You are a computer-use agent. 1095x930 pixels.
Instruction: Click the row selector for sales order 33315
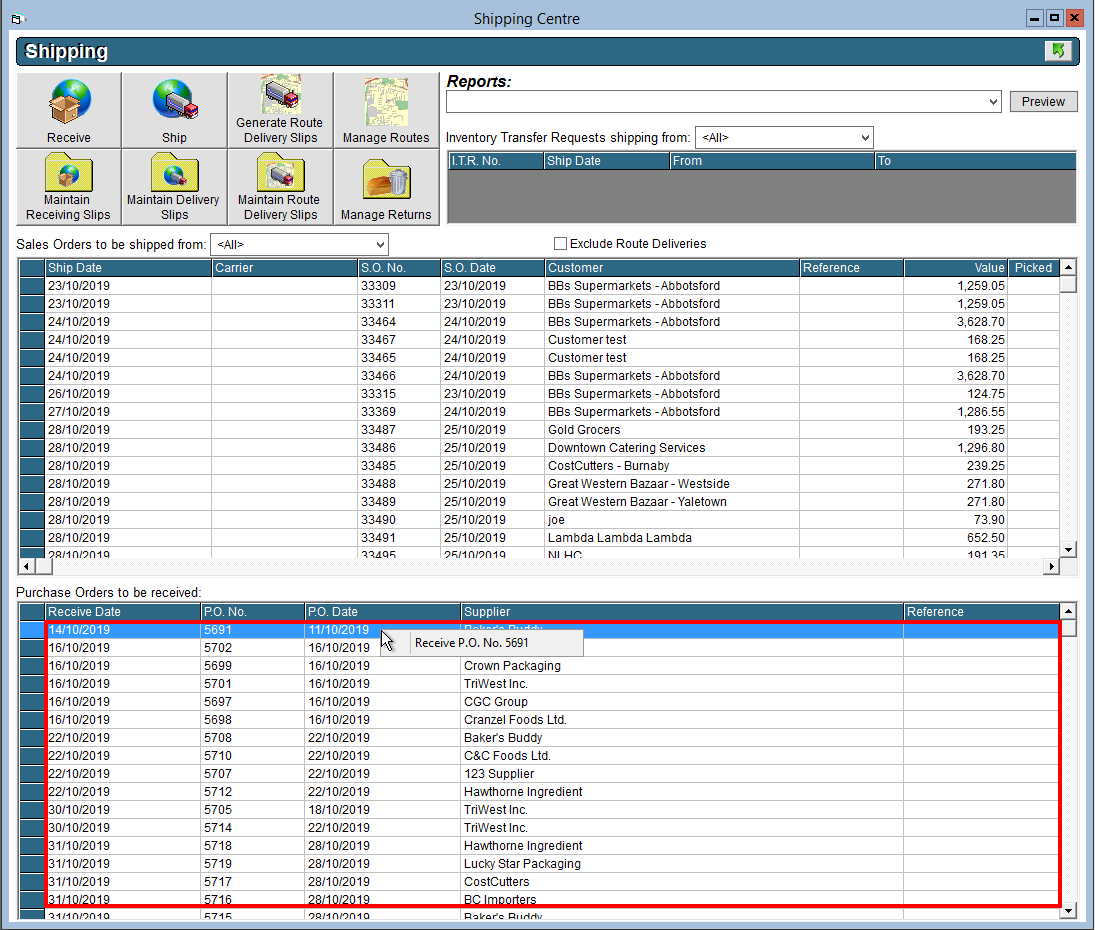tap(31, 394)
